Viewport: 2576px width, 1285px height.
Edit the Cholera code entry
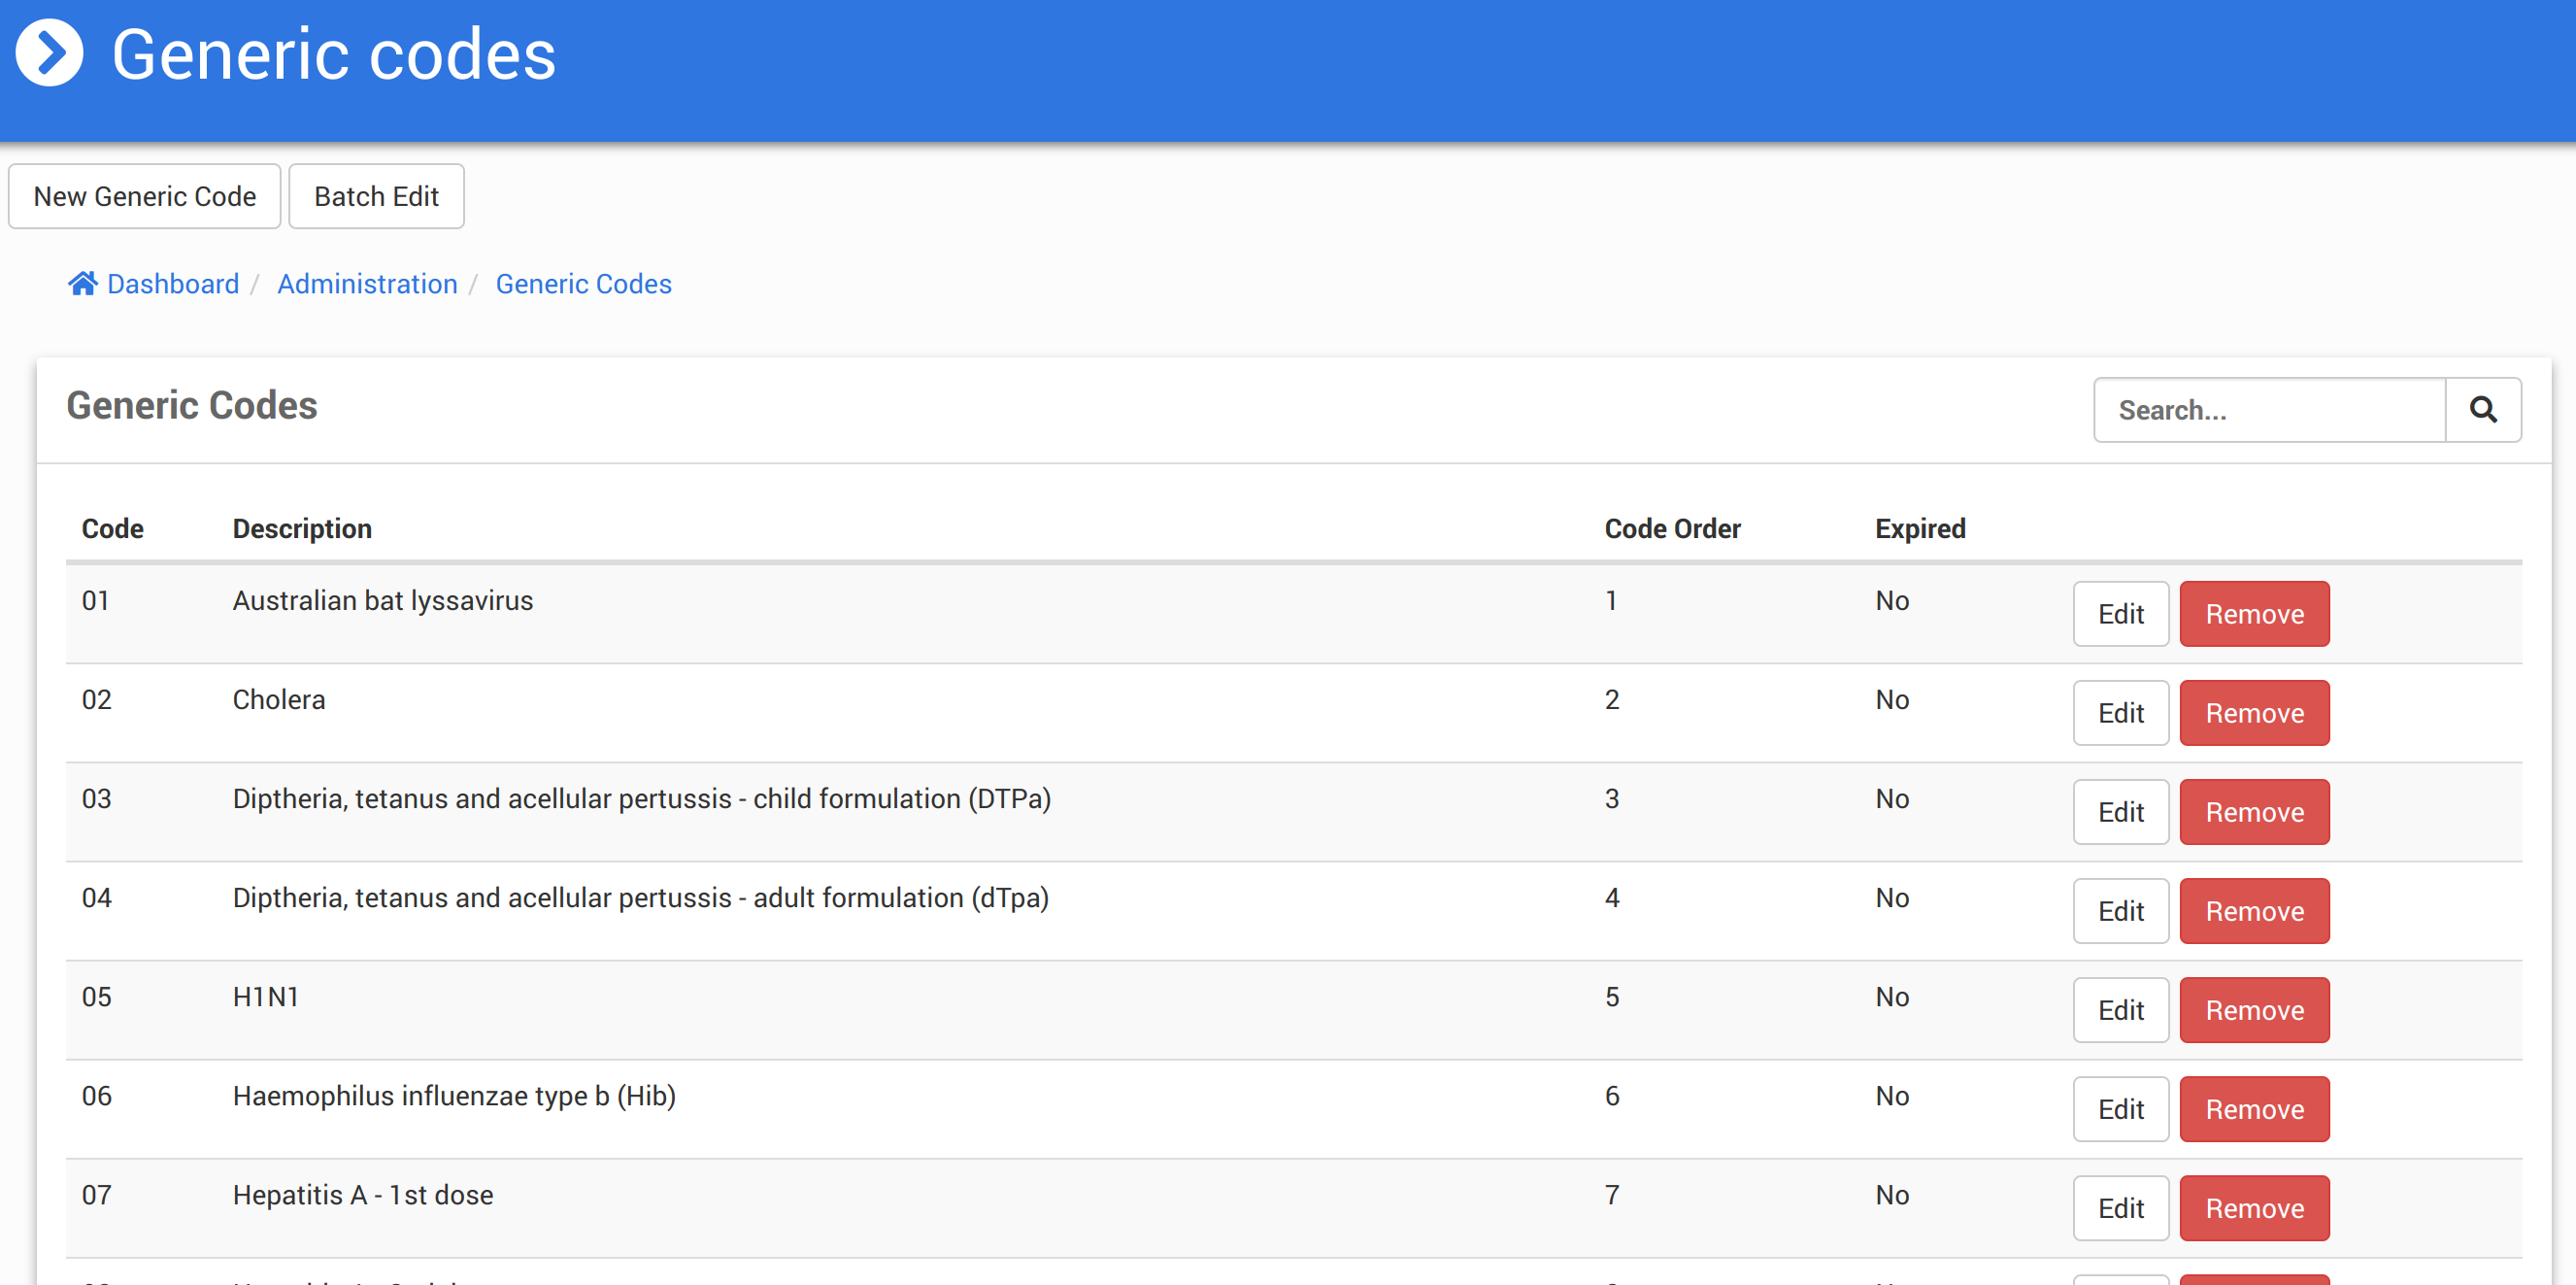2120,713
